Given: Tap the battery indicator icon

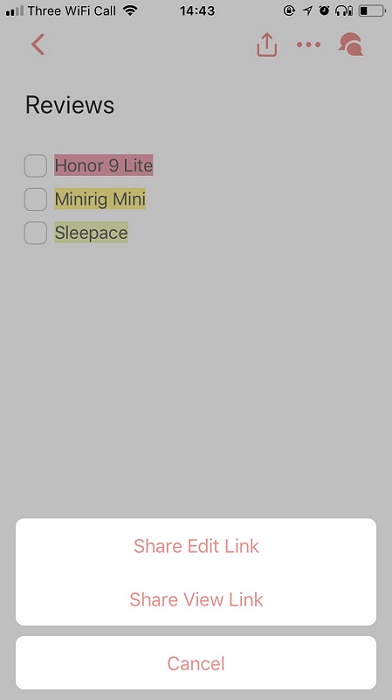Looking at the screenshot, I should [x=372, y=10].
